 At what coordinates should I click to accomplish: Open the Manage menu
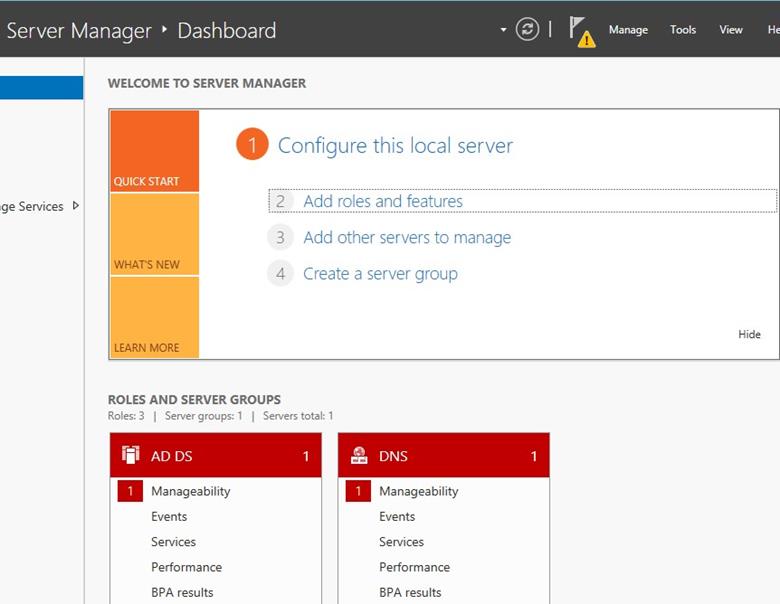tap(628, 30)
